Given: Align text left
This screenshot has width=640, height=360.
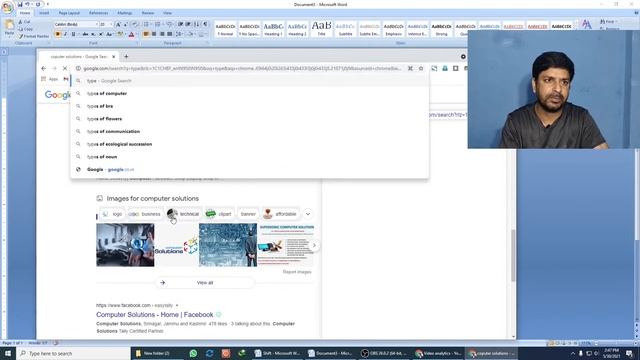Looking at the screenshot, I should pyautogui.click(x=146, y=34).
